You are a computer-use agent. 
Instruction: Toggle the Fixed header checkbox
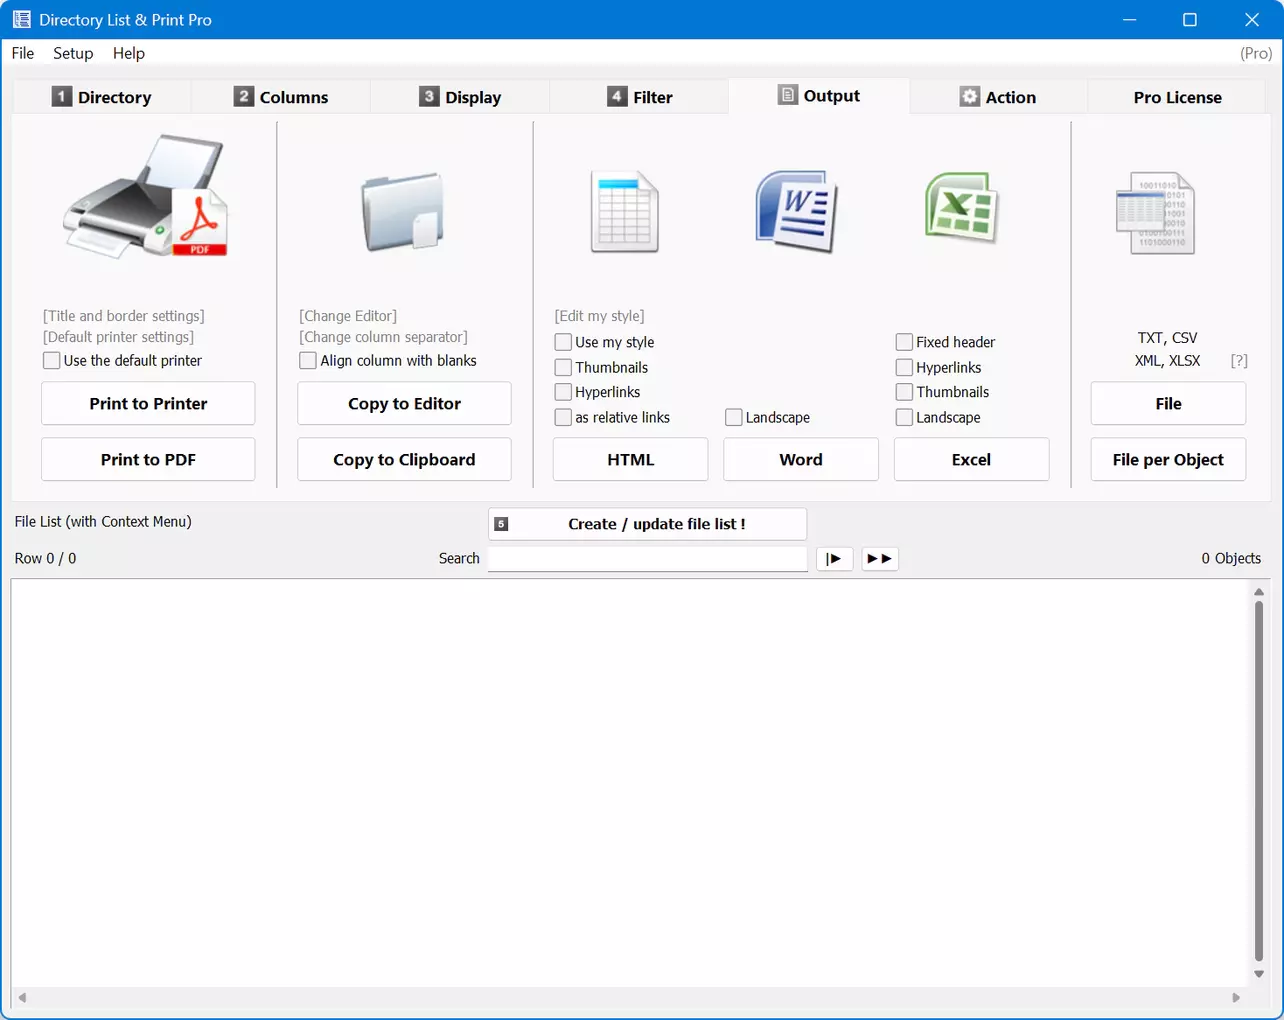[904, 342]
